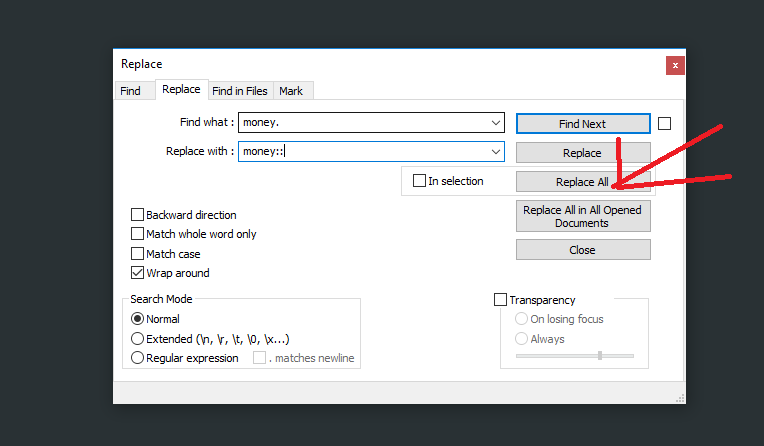
Task: Enable the In selection checkbox
Action: tap(419, 181)
